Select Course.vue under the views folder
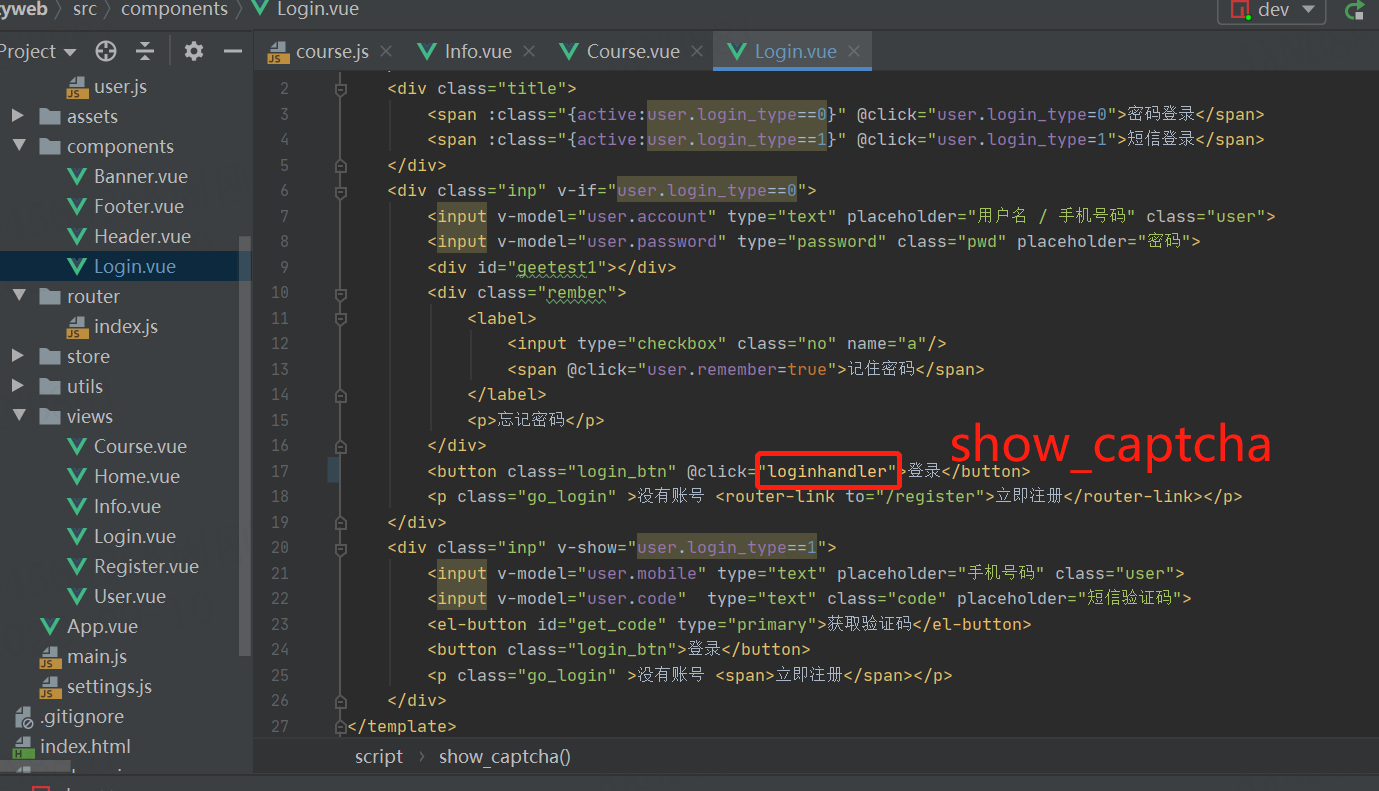This screenshot has width=1379, height=791. 140,447
